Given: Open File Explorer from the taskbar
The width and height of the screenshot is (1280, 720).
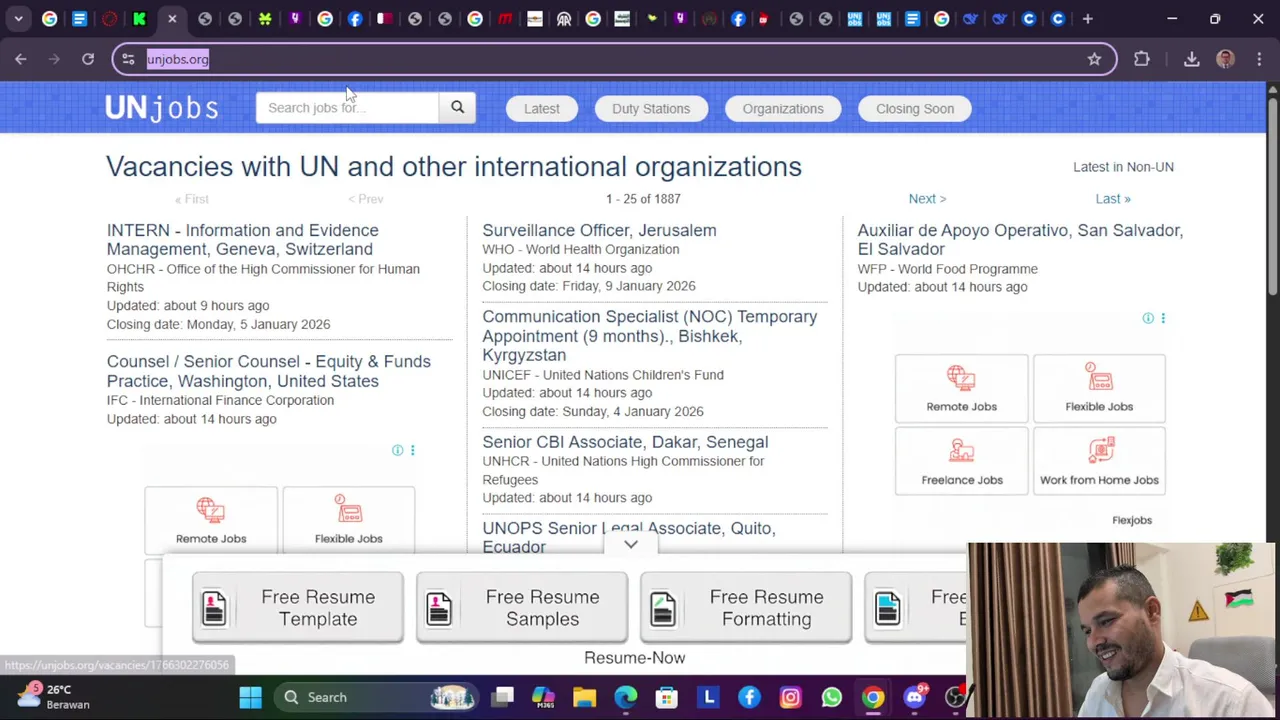Looking at the screenshot, I should point(584,697).
